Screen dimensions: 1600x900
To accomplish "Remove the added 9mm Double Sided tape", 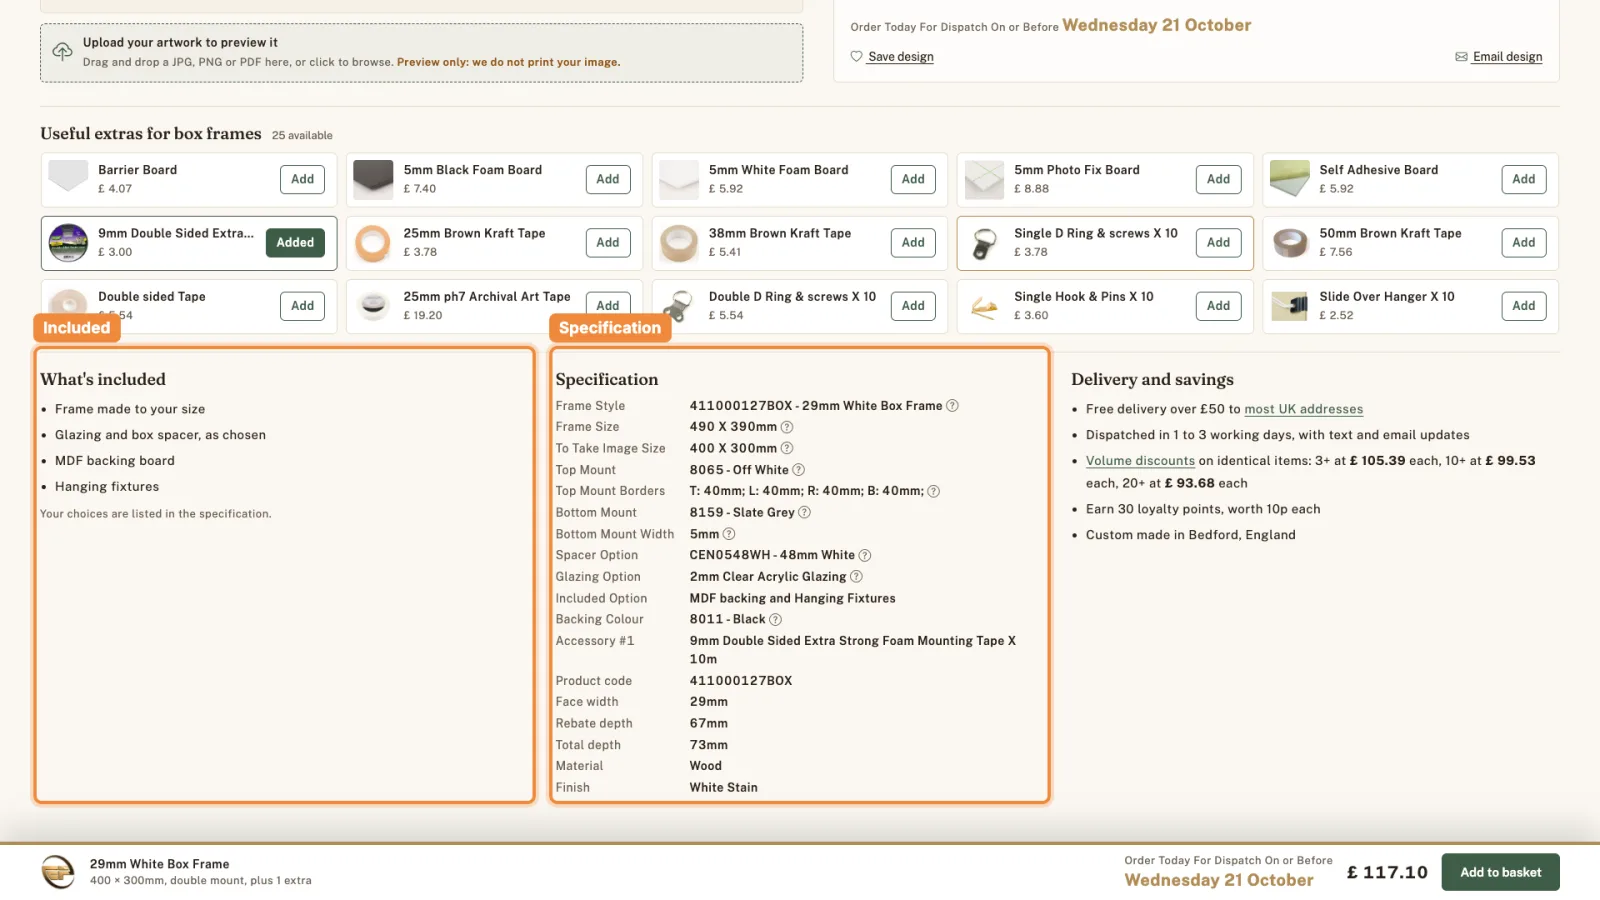I will [x=295, y=243].
